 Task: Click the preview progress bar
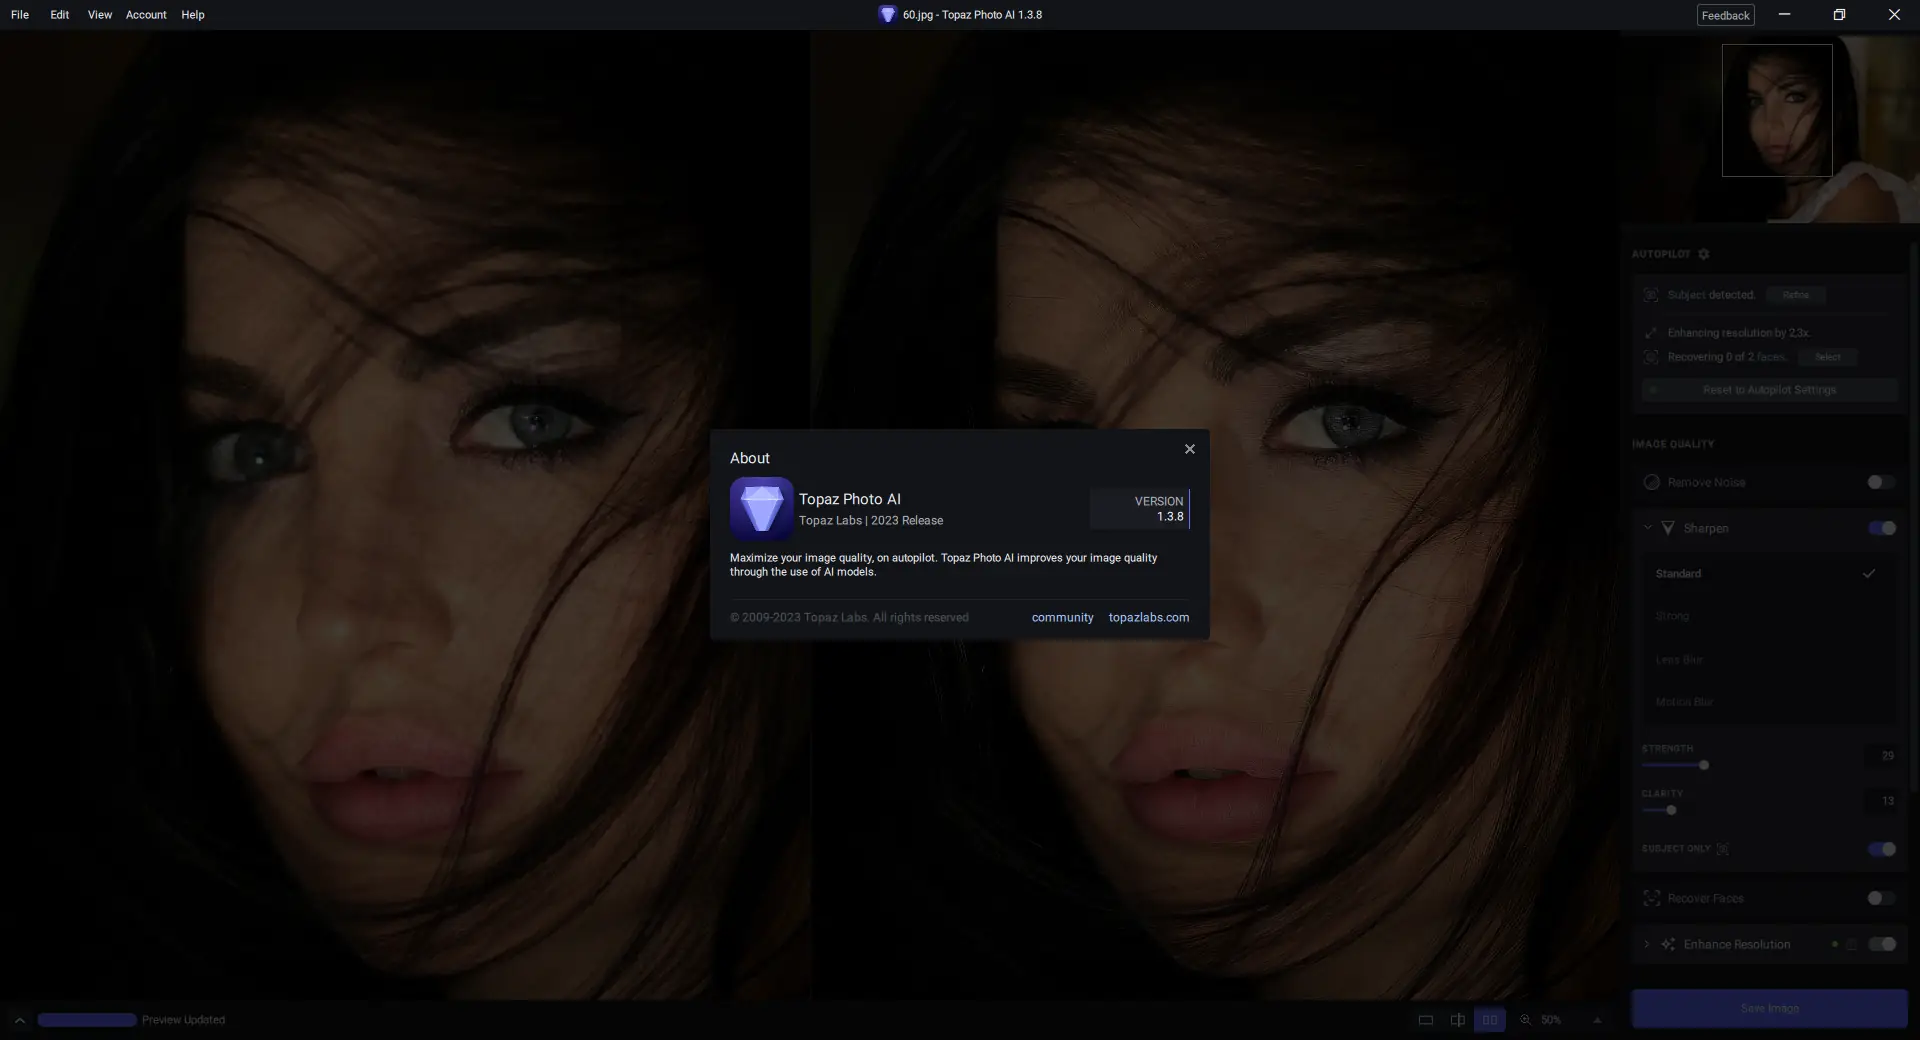pyautogui.click(x=87, y=1020)
